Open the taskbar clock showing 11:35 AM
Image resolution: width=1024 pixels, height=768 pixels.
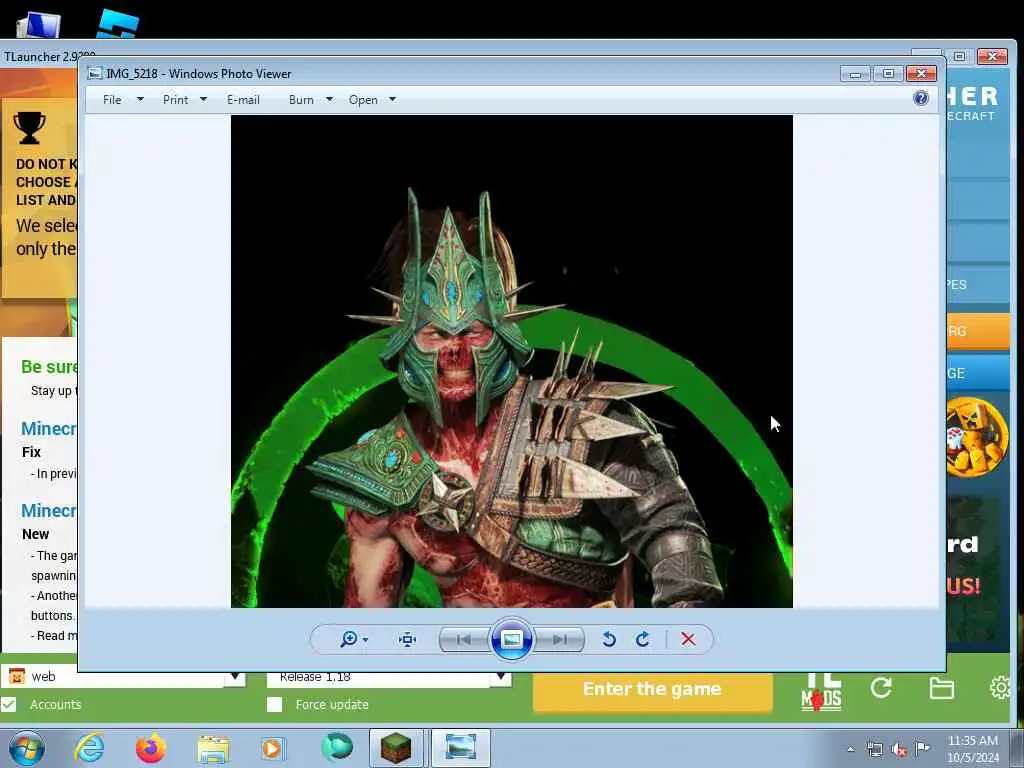tap(973, 749)
